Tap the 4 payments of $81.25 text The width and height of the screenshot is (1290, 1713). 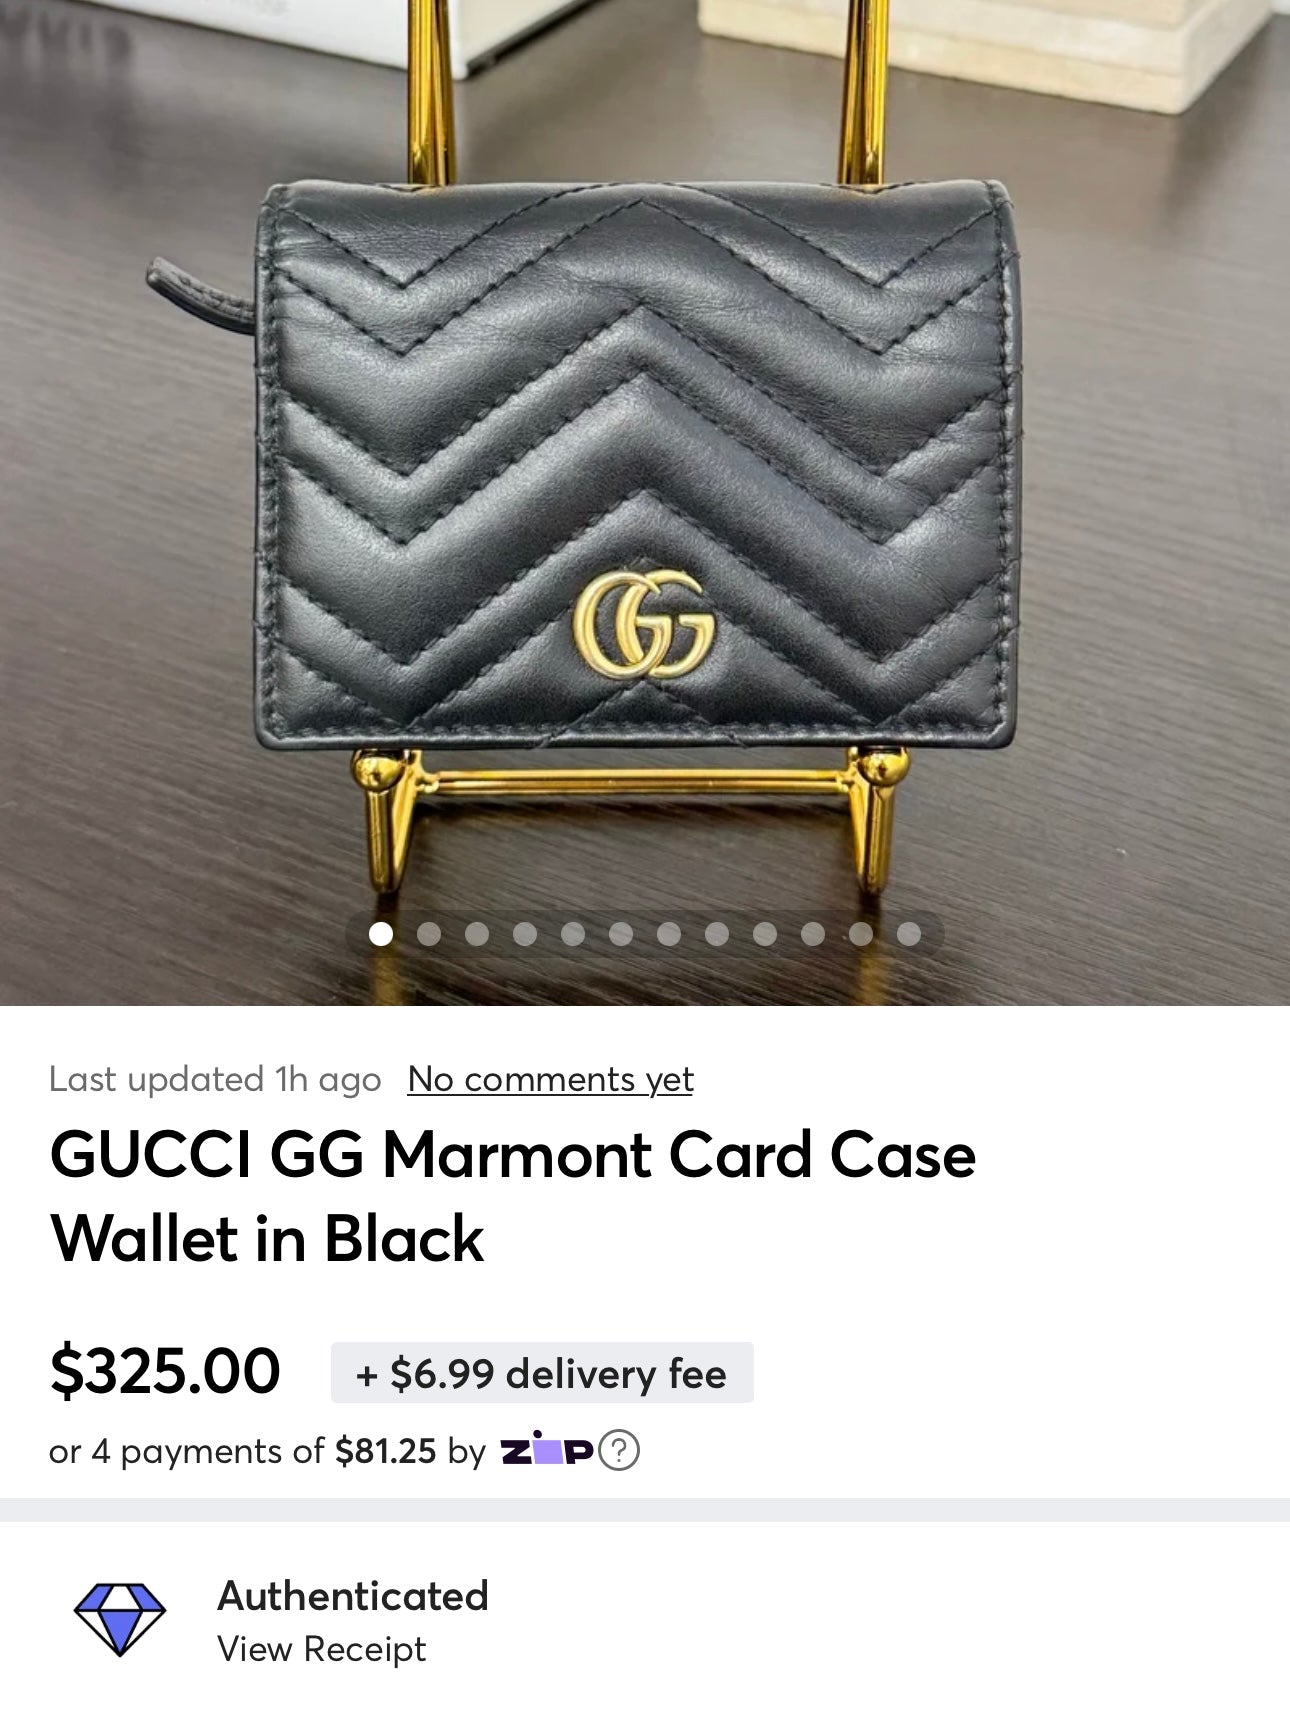click(264, 1451)
